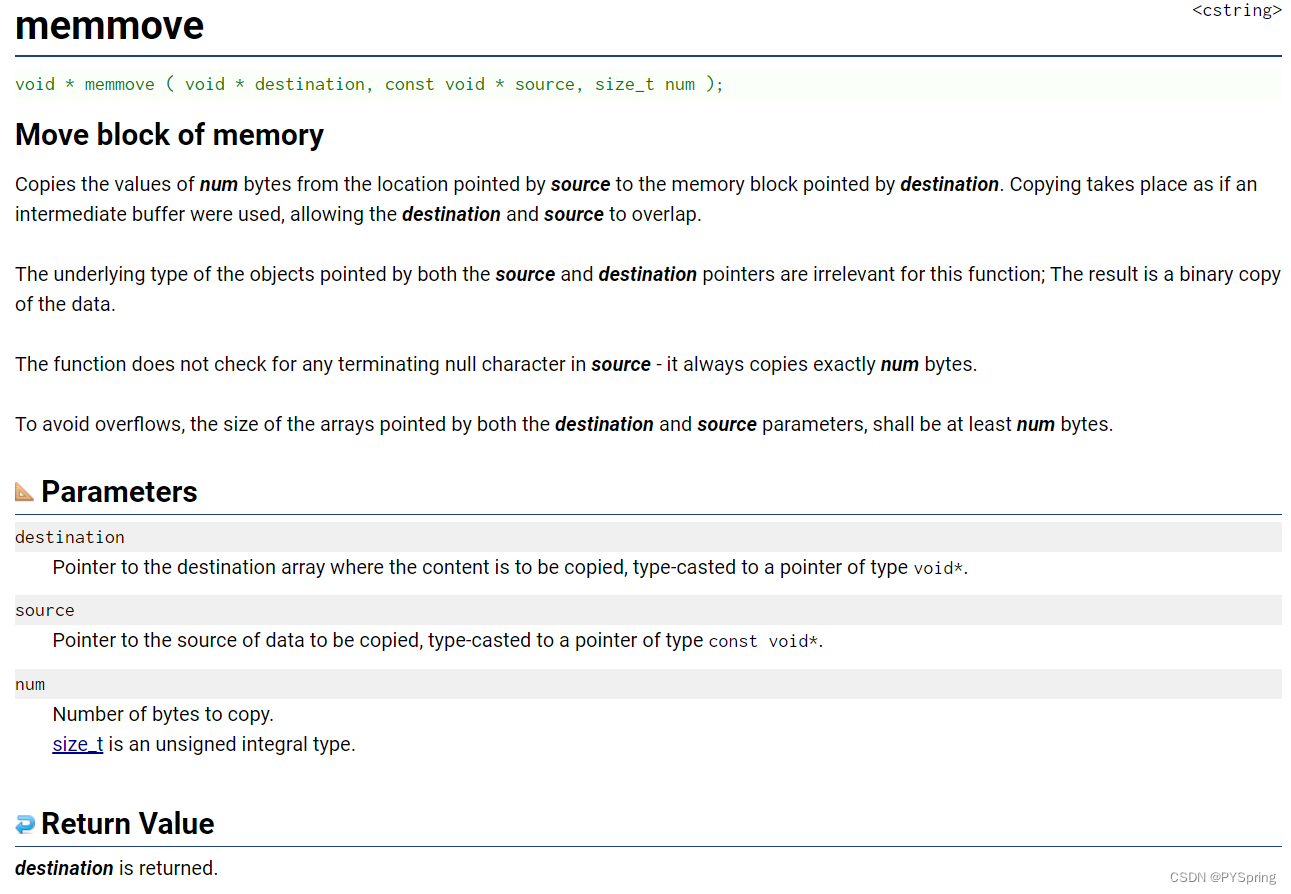Click "Number of bytes to copy." text
1291x894 pixels.
[163, 714]
